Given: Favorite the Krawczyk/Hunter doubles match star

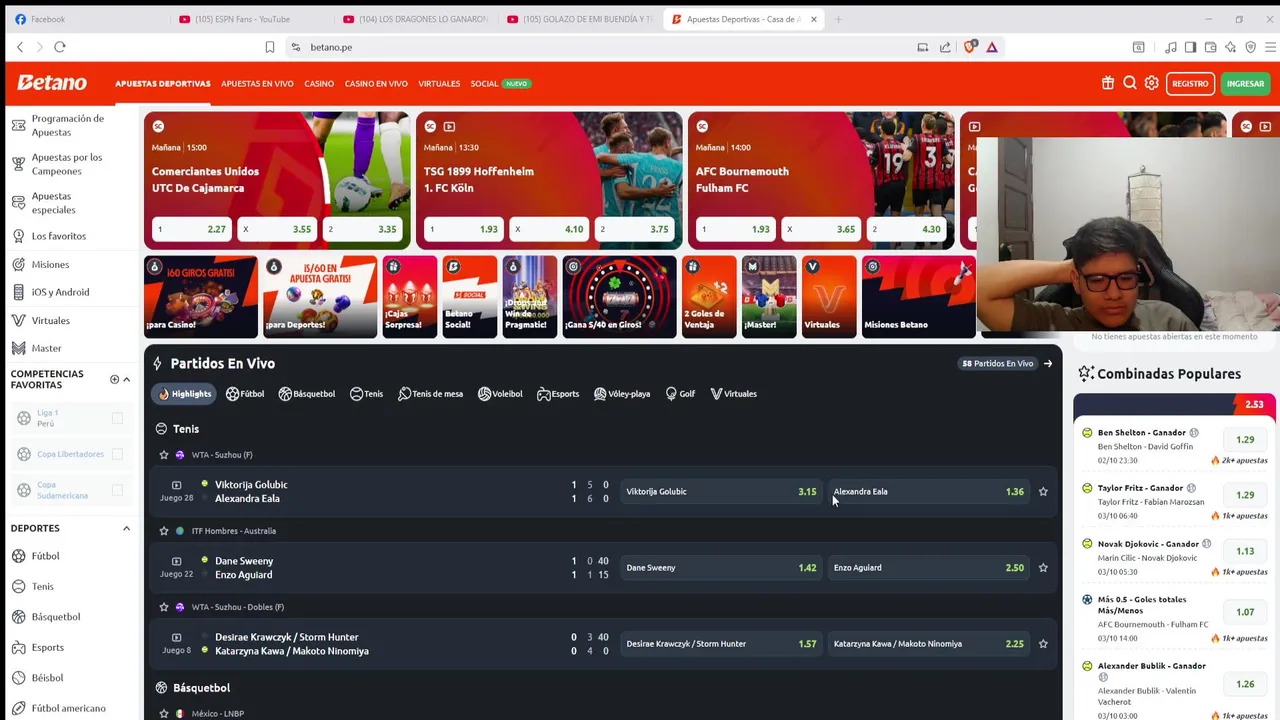Looking at the screenshot, I should point(1043,644).
